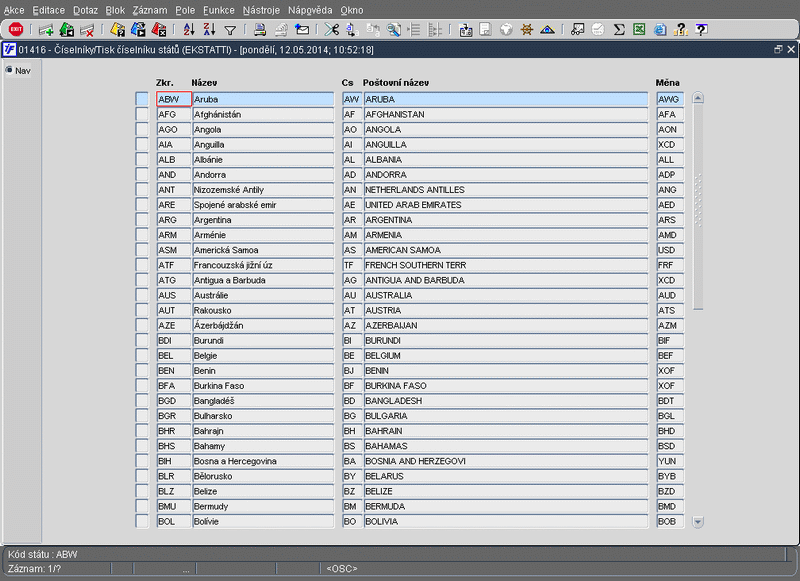Image resolution: width=800 pixels, height=581 pixels.
Task: Click the blue save-to-disk icon
Action: [x=465, y=30]
